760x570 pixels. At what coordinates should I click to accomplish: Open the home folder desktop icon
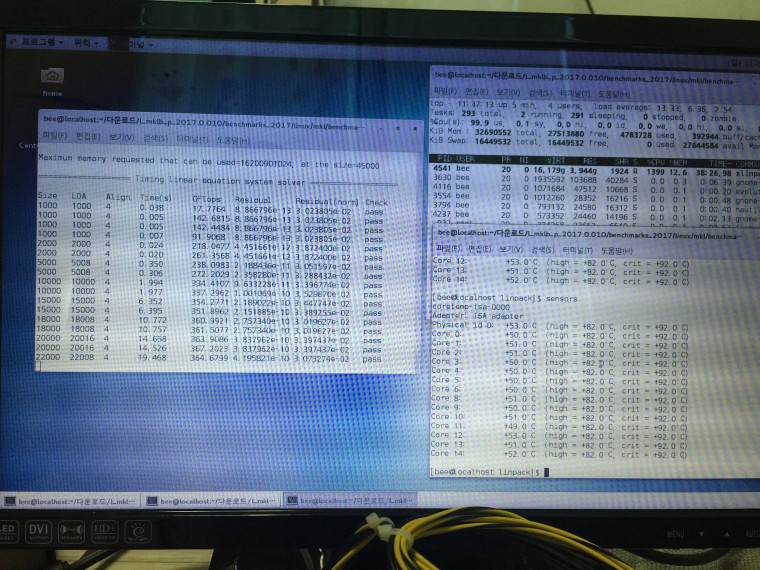coord(52,80)
